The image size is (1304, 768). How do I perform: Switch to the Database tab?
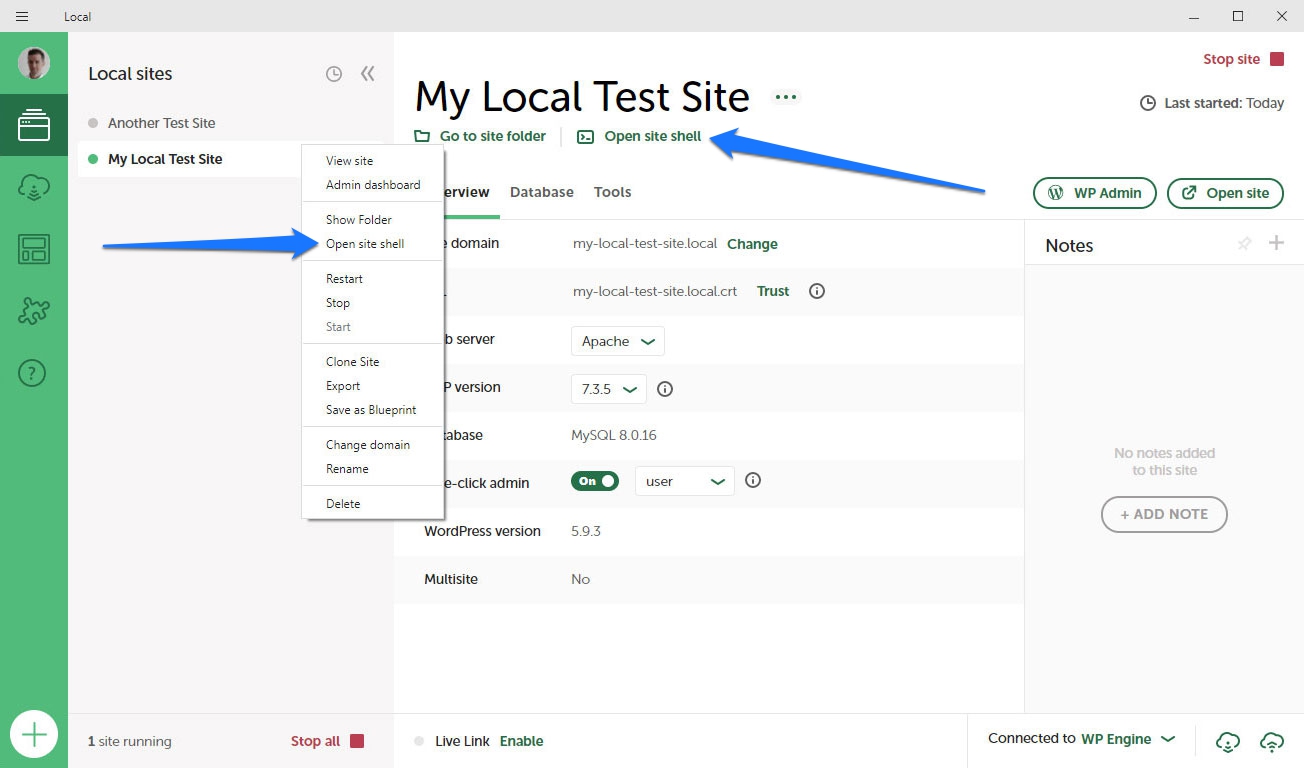click(x=542, y=192)
